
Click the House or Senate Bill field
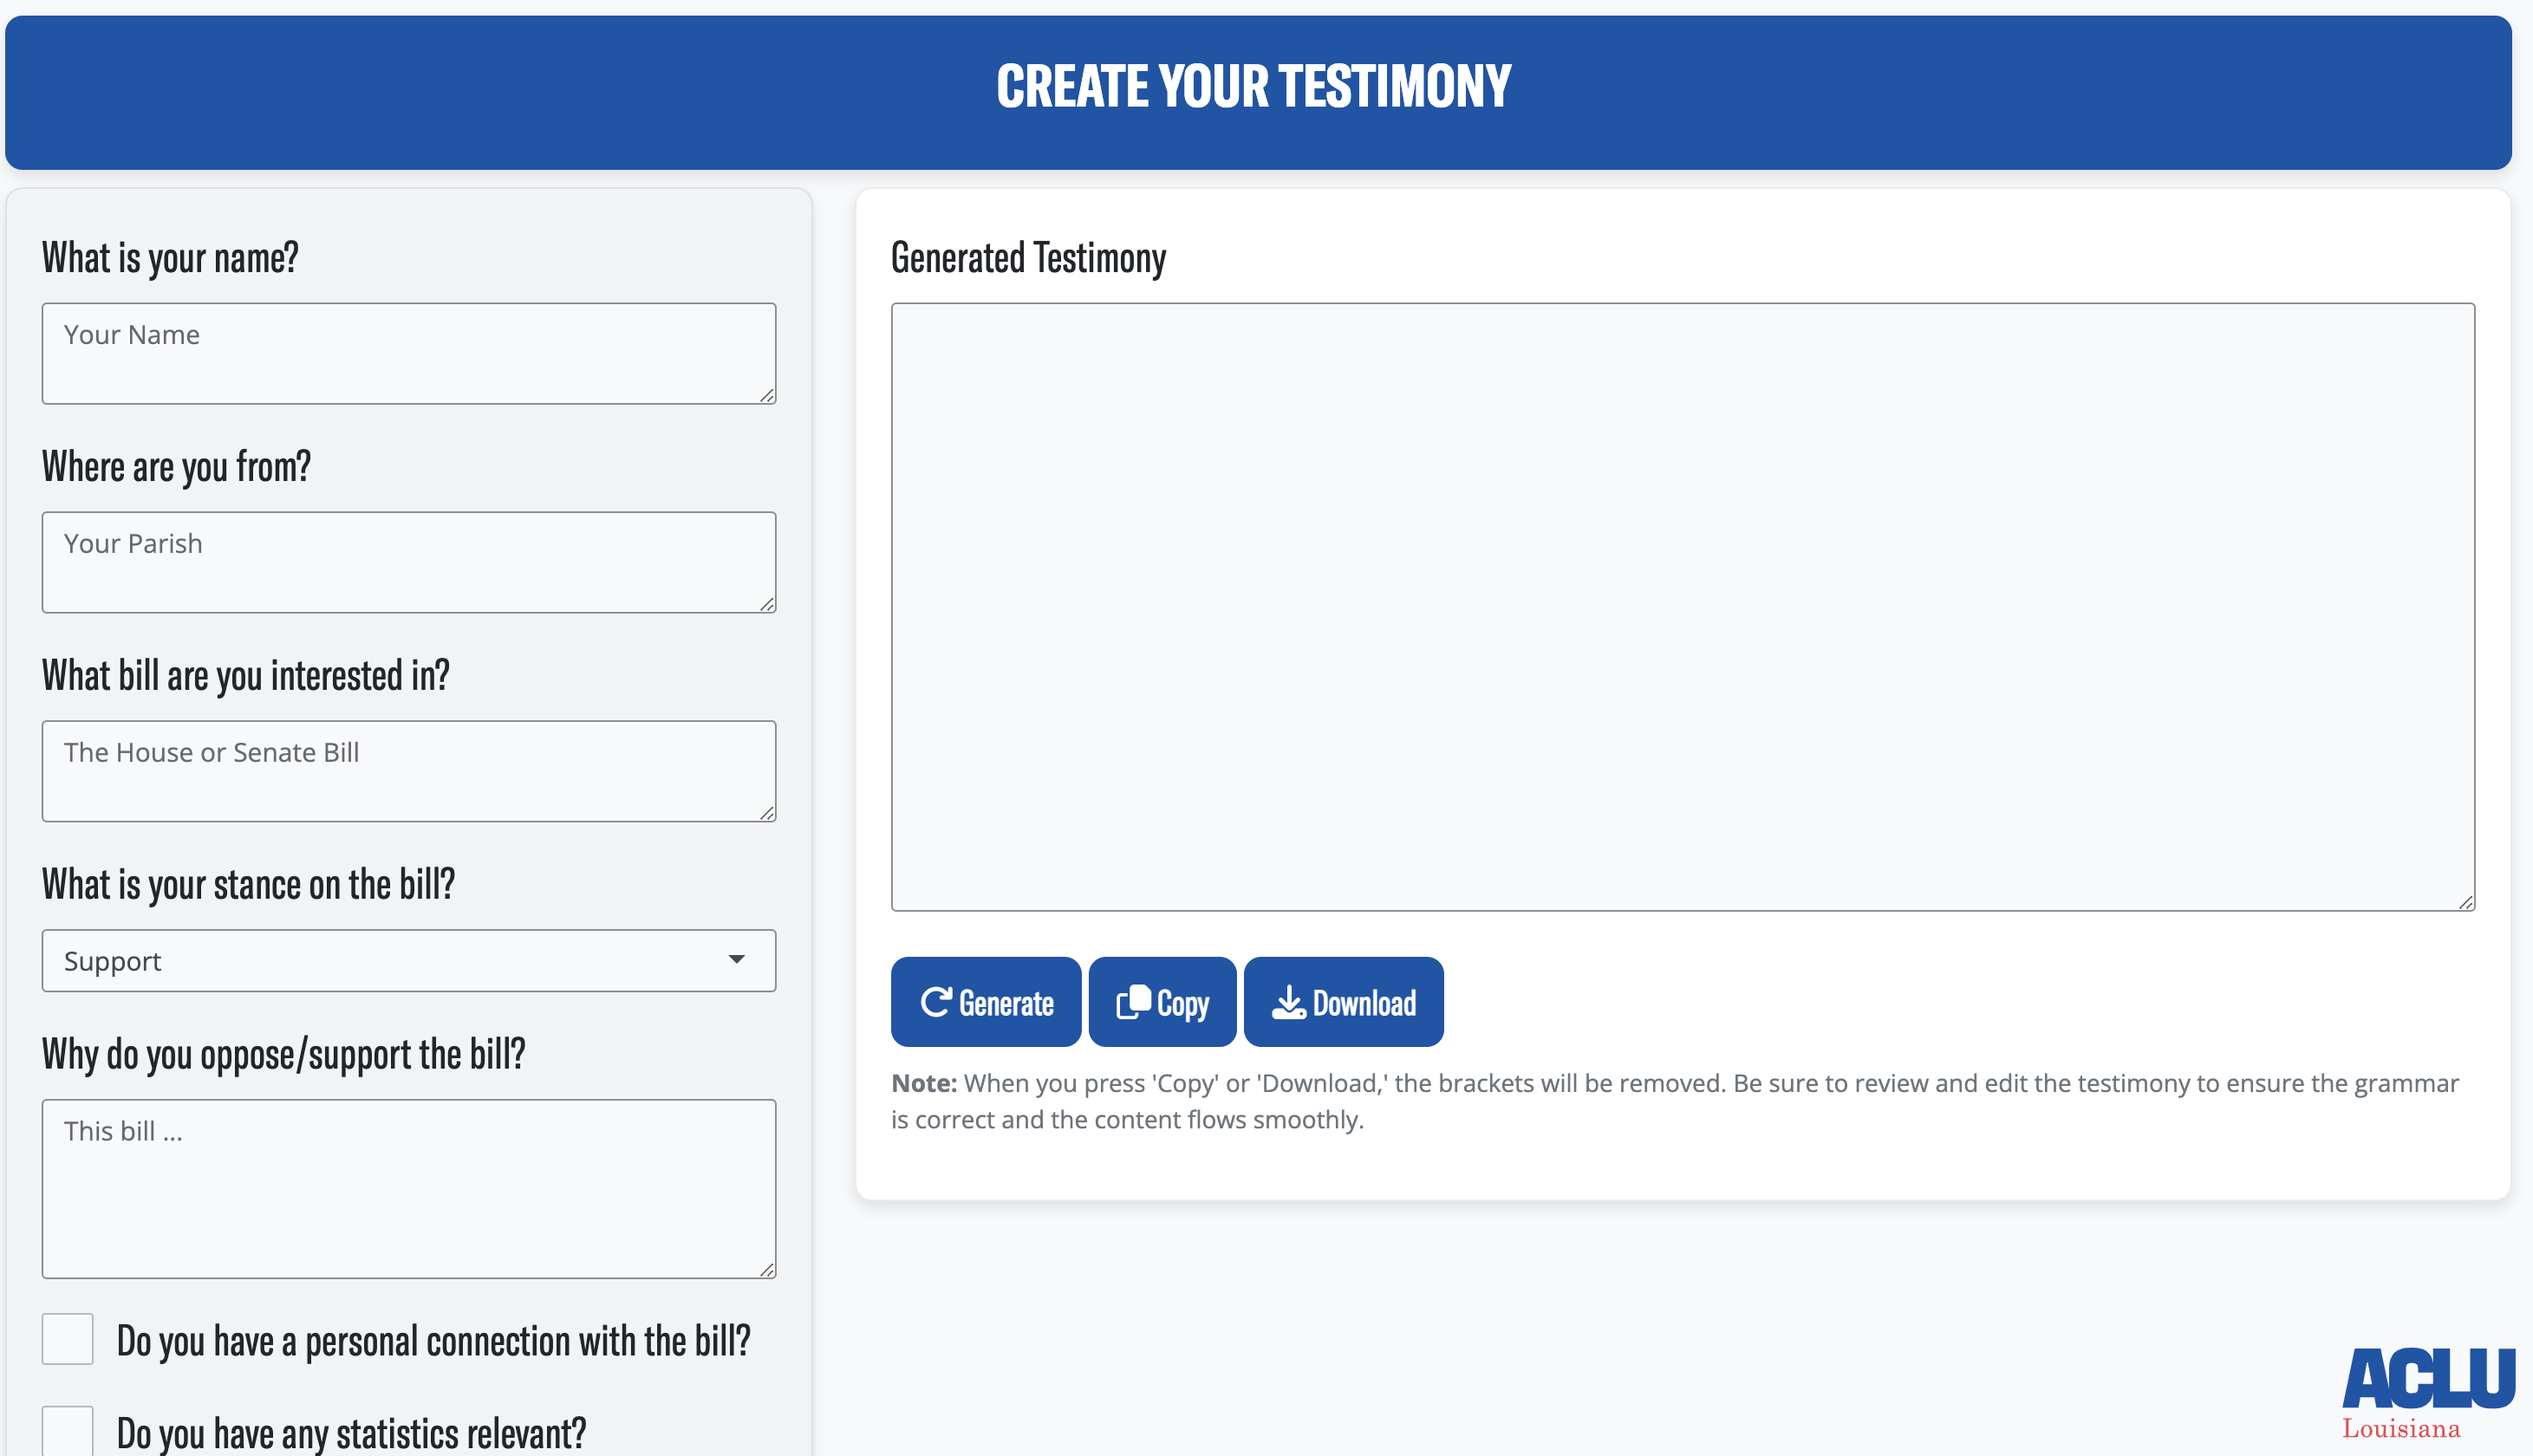(408, 770)
